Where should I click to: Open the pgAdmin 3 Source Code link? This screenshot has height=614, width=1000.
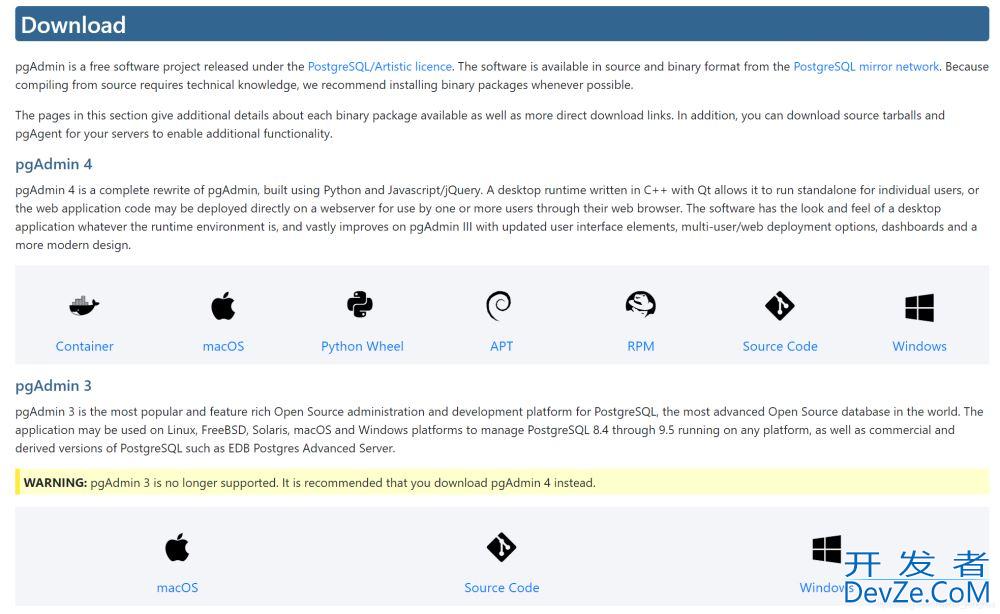pos(502,588)
